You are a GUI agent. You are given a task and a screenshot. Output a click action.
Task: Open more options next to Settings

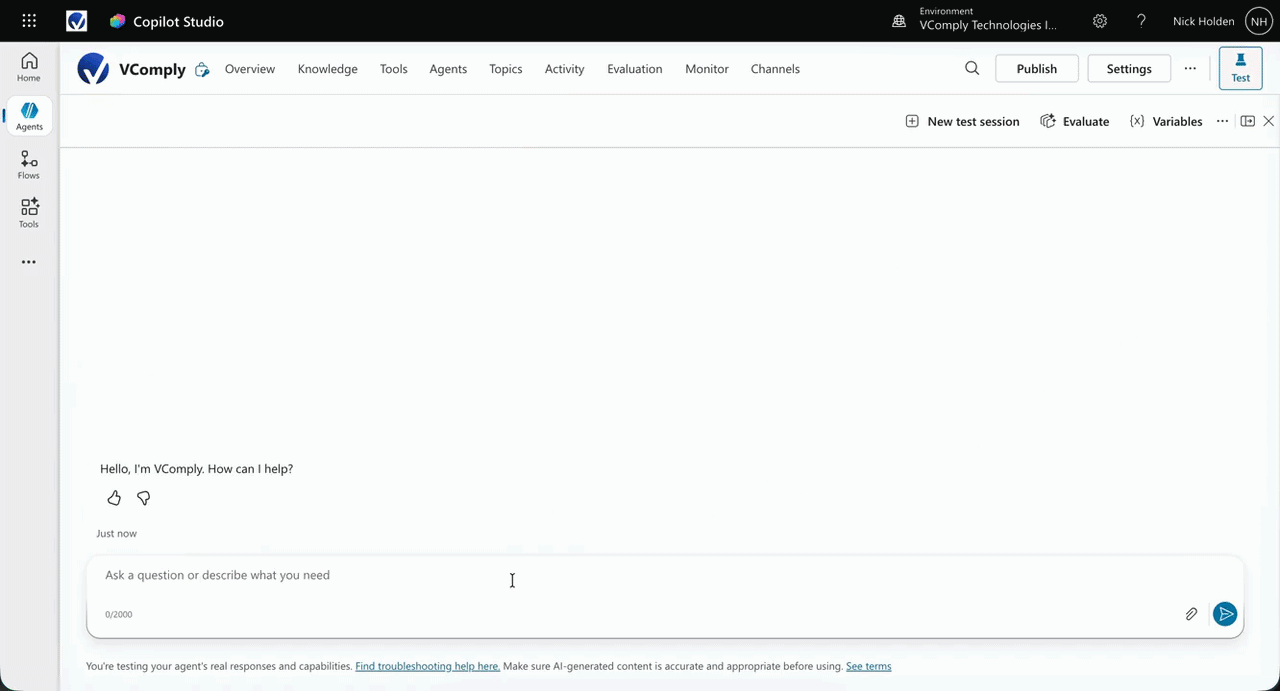point(1190,68)
